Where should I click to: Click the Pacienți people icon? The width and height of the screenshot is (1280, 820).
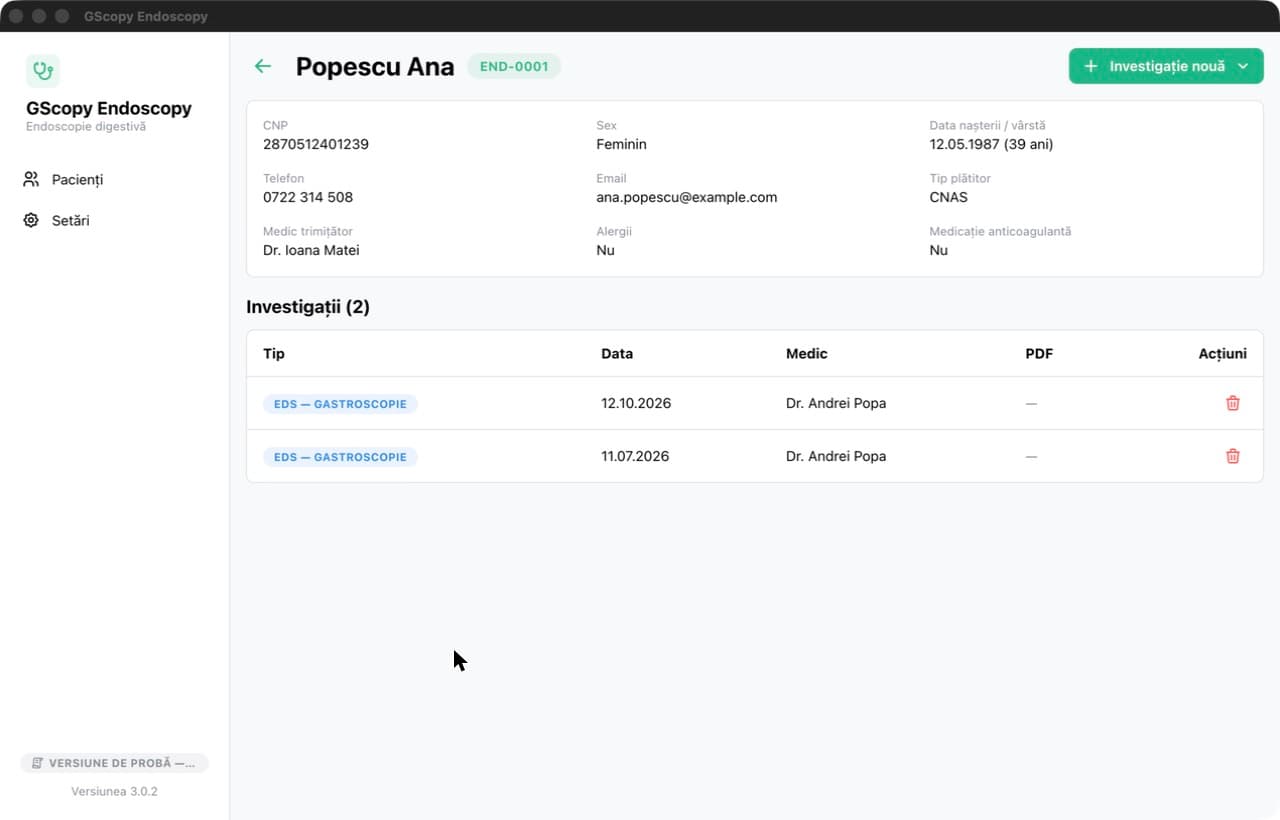(31, 180)
